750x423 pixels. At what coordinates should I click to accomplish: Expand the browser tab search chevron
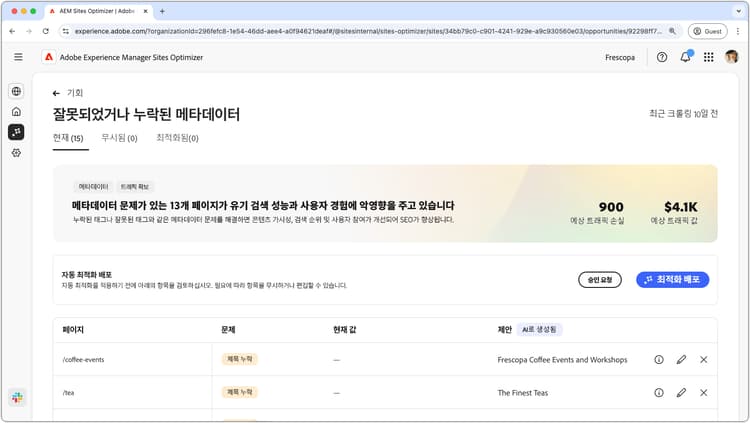click(x=739, y=11)
